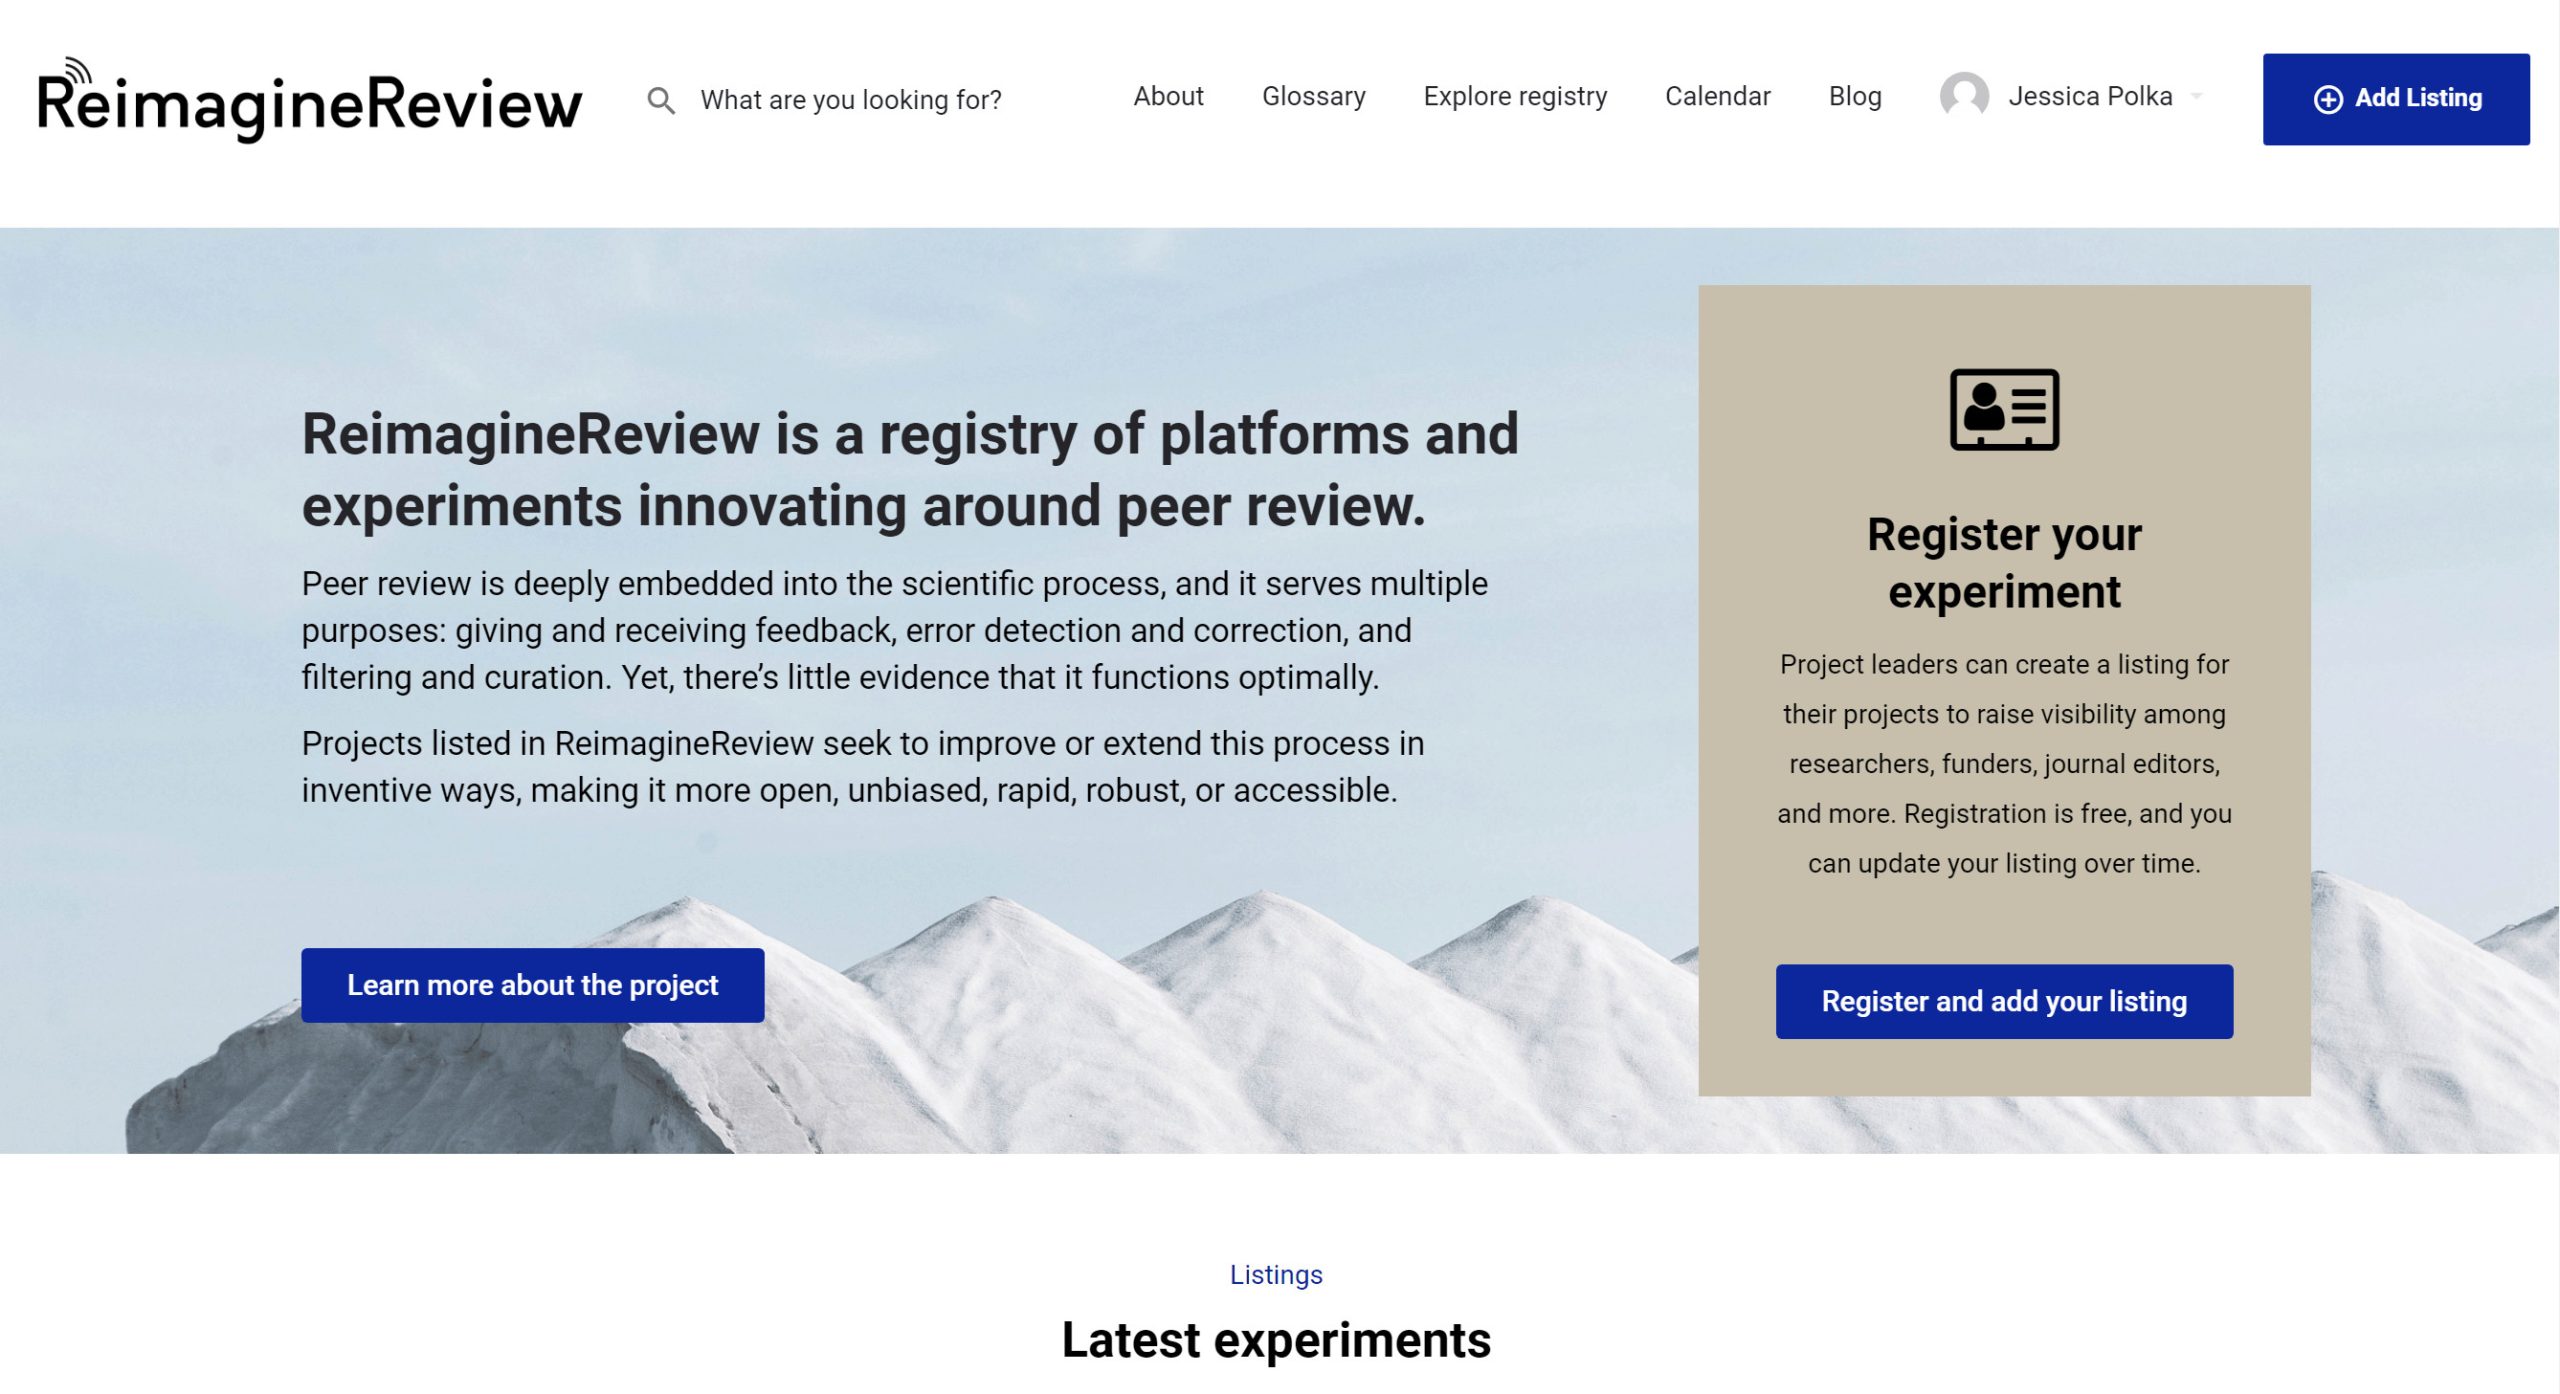Click the blue Listings label
Image resolution: width=2560 pixels, height=1394 pixels.
point(1275,1274)
